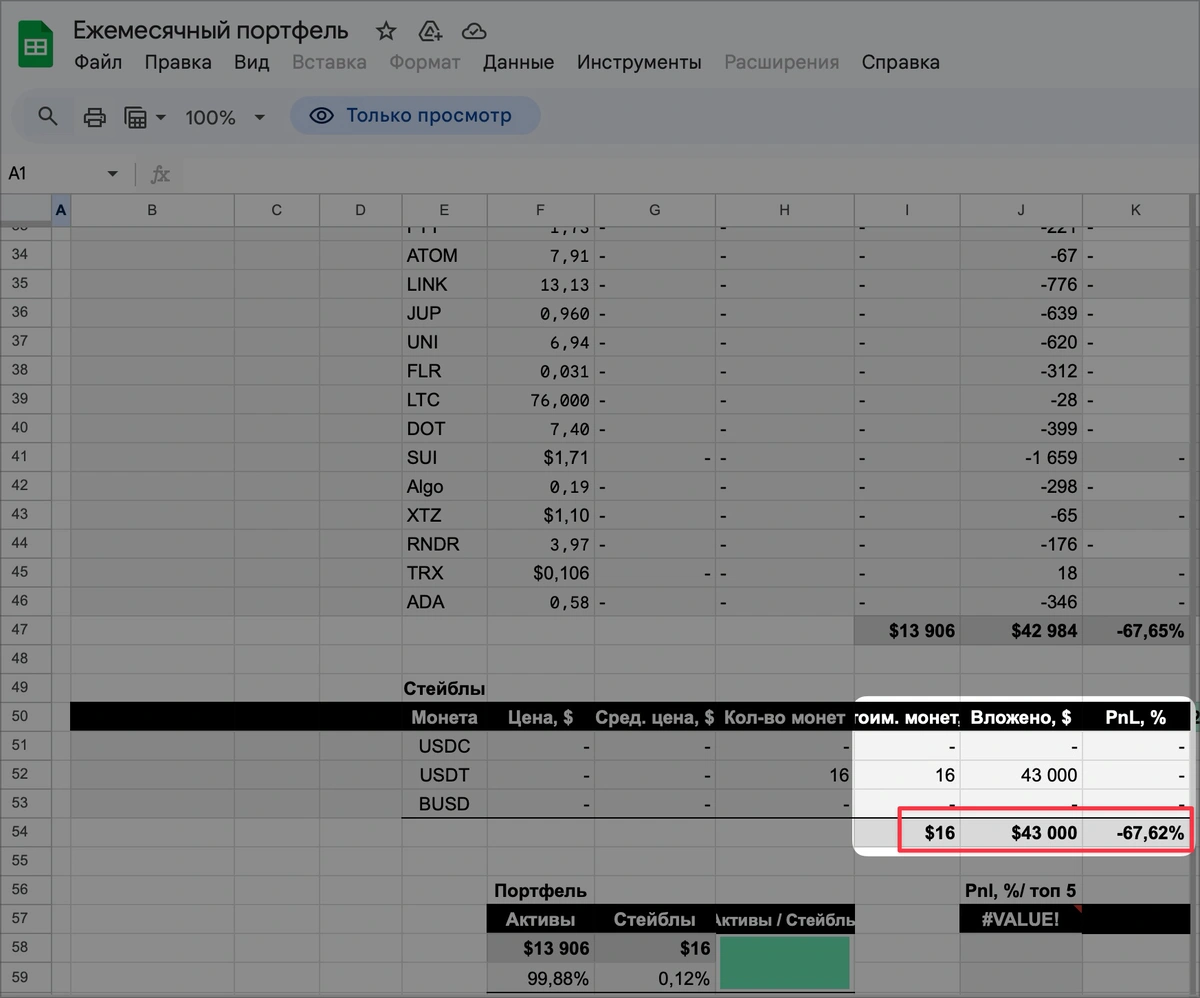The image size is (1200, 998).
Task: Select column header E
Action: pyautogui.click(x=444, y=210)
